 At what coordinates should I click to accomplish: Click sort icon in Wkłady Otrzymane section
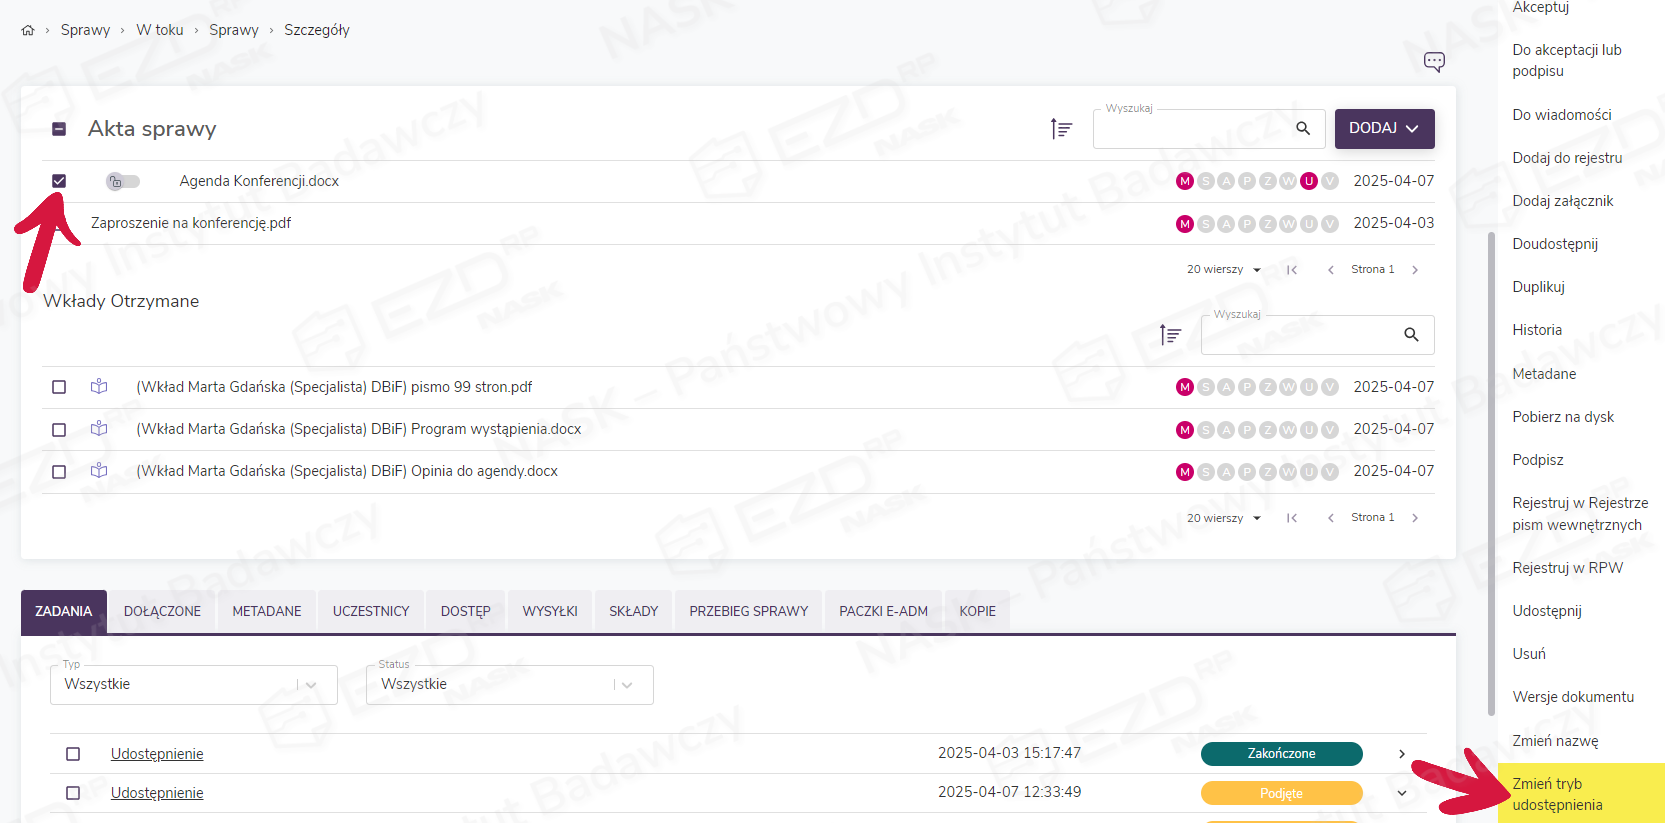pos(1170,335)
